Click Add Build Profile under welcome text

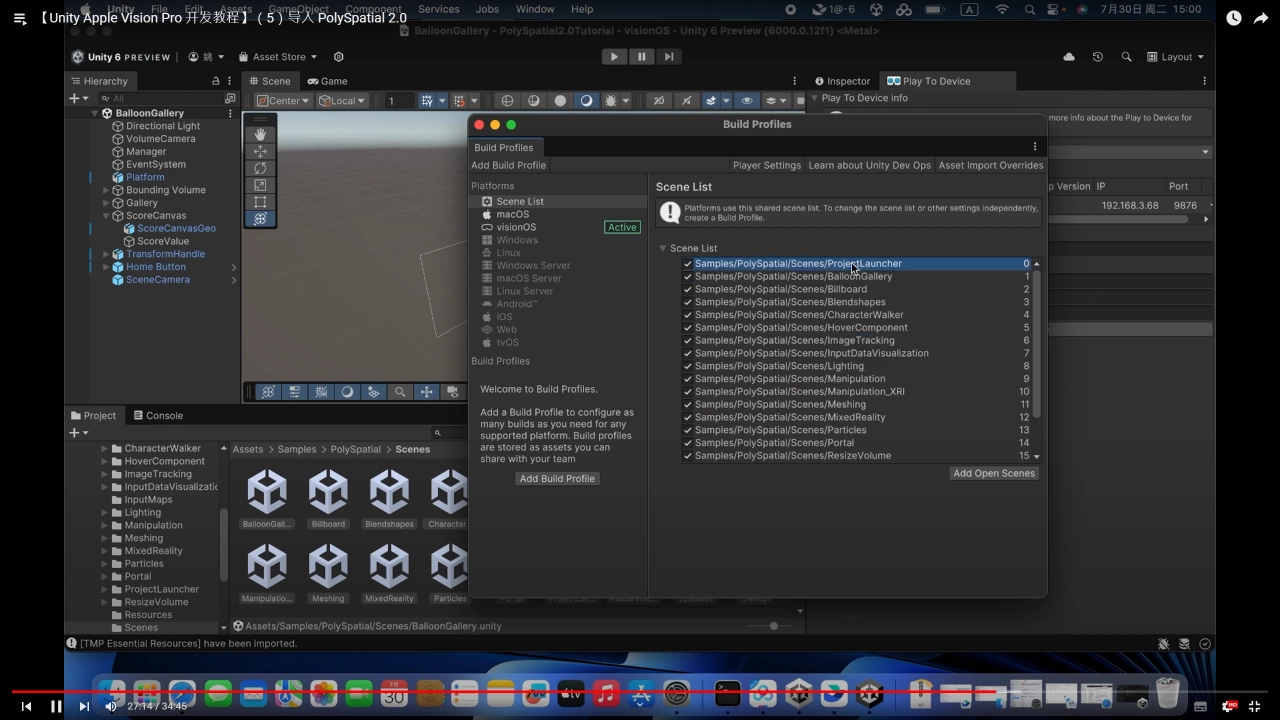(x=557, y=478)
